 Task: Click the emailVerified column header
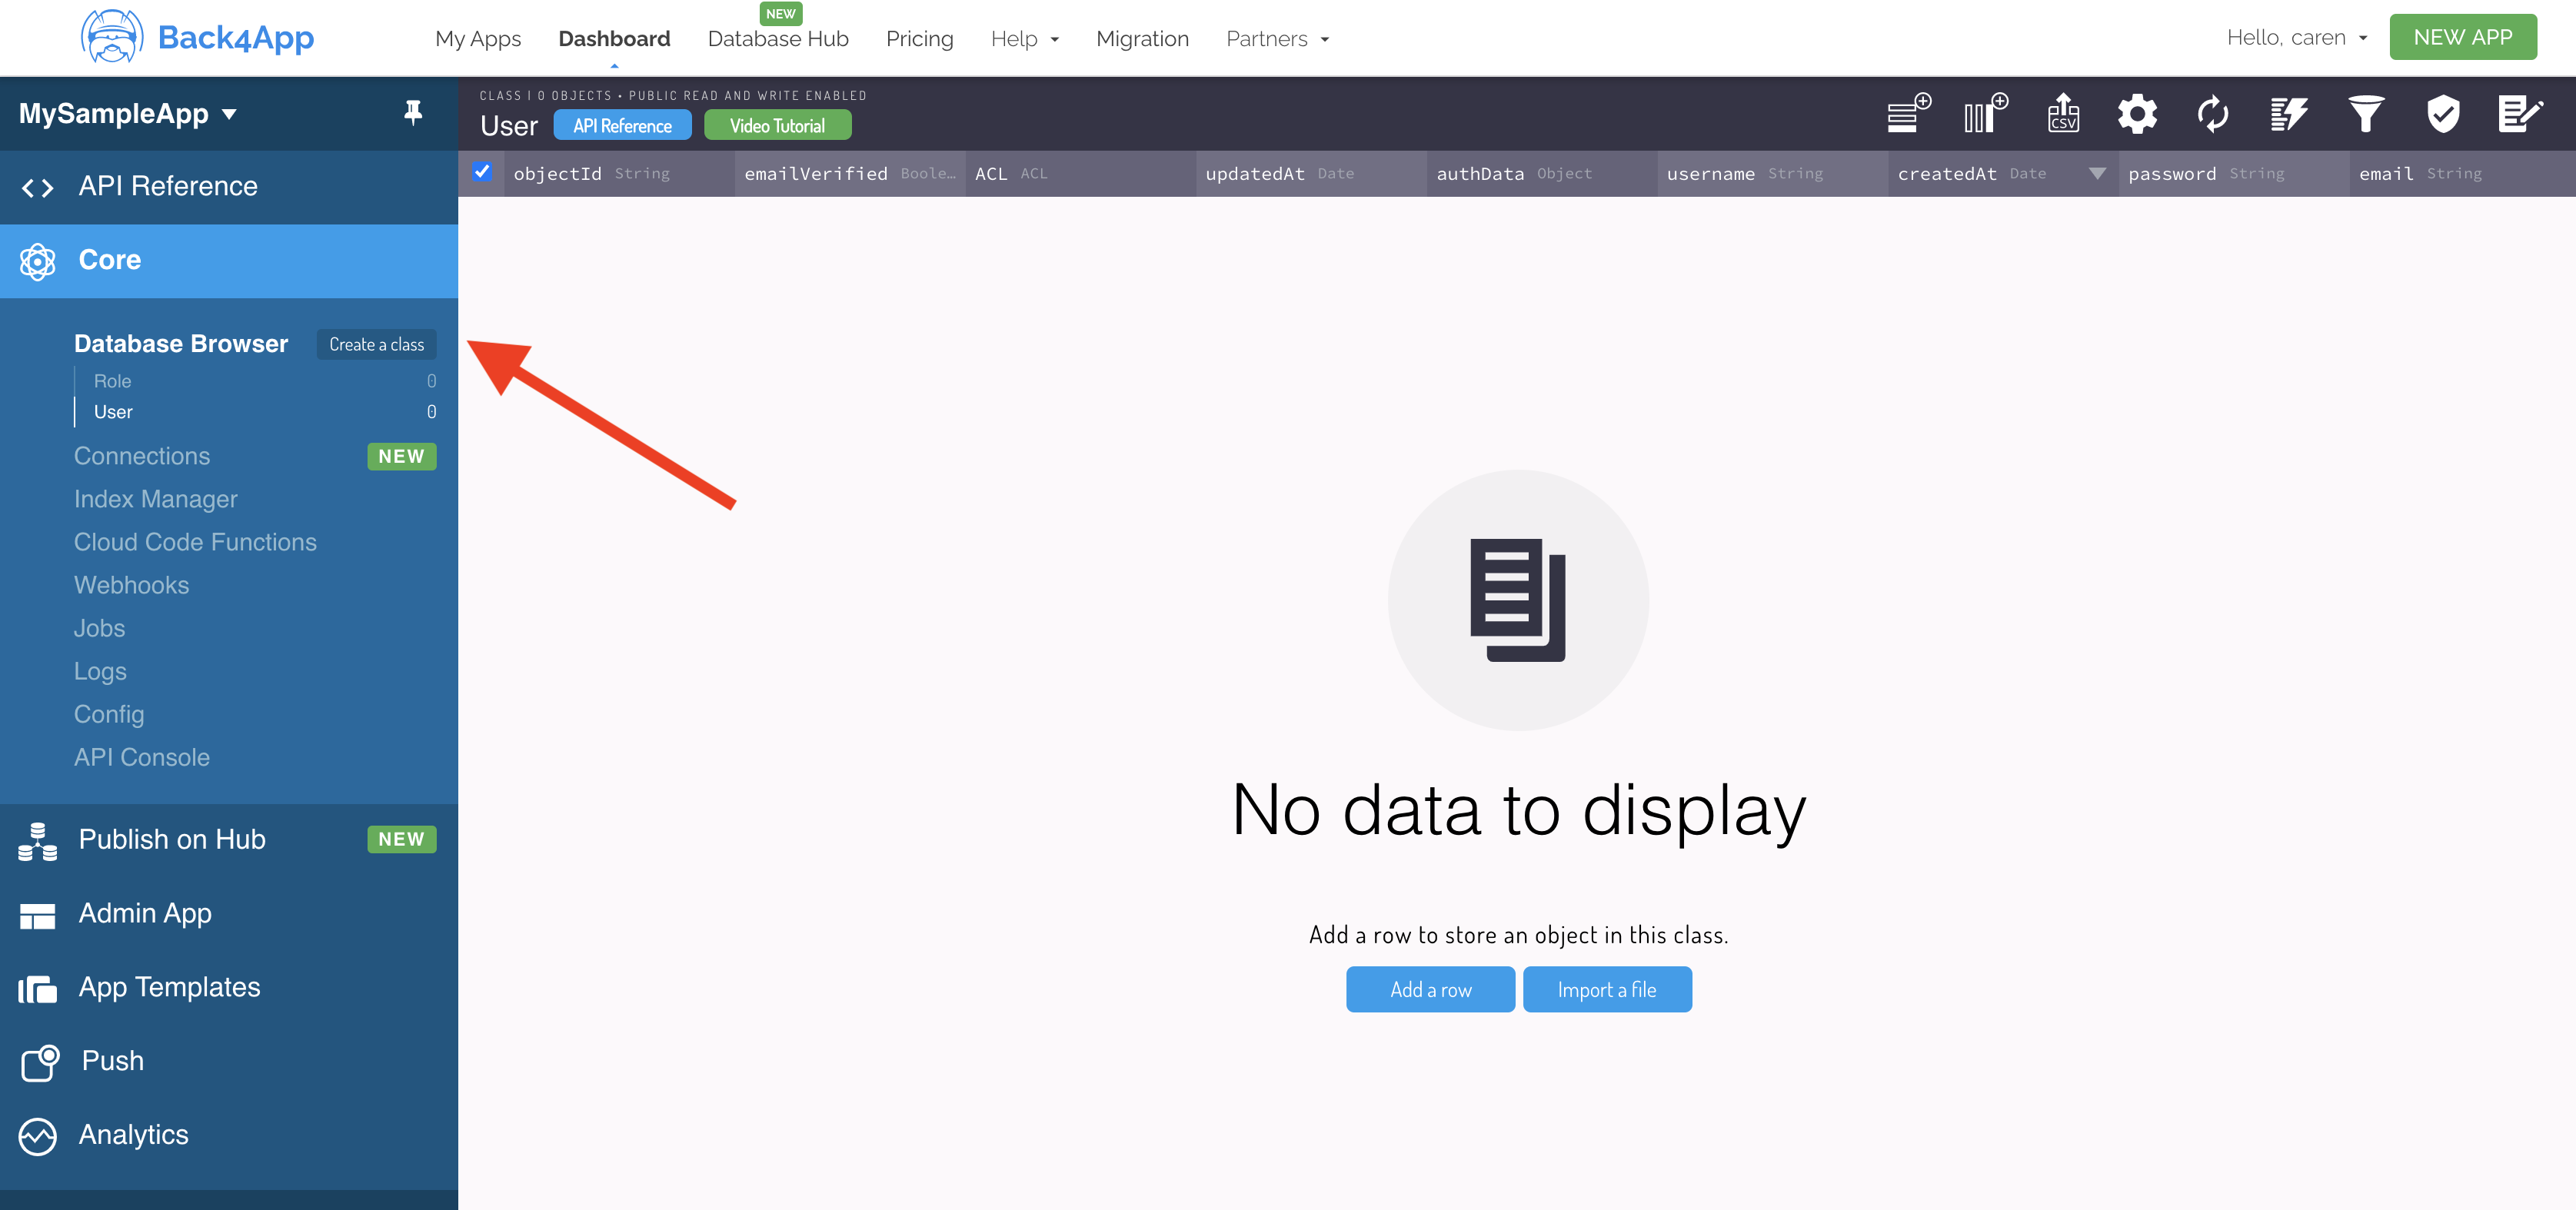pyautogui.click(x=850, y=174)
